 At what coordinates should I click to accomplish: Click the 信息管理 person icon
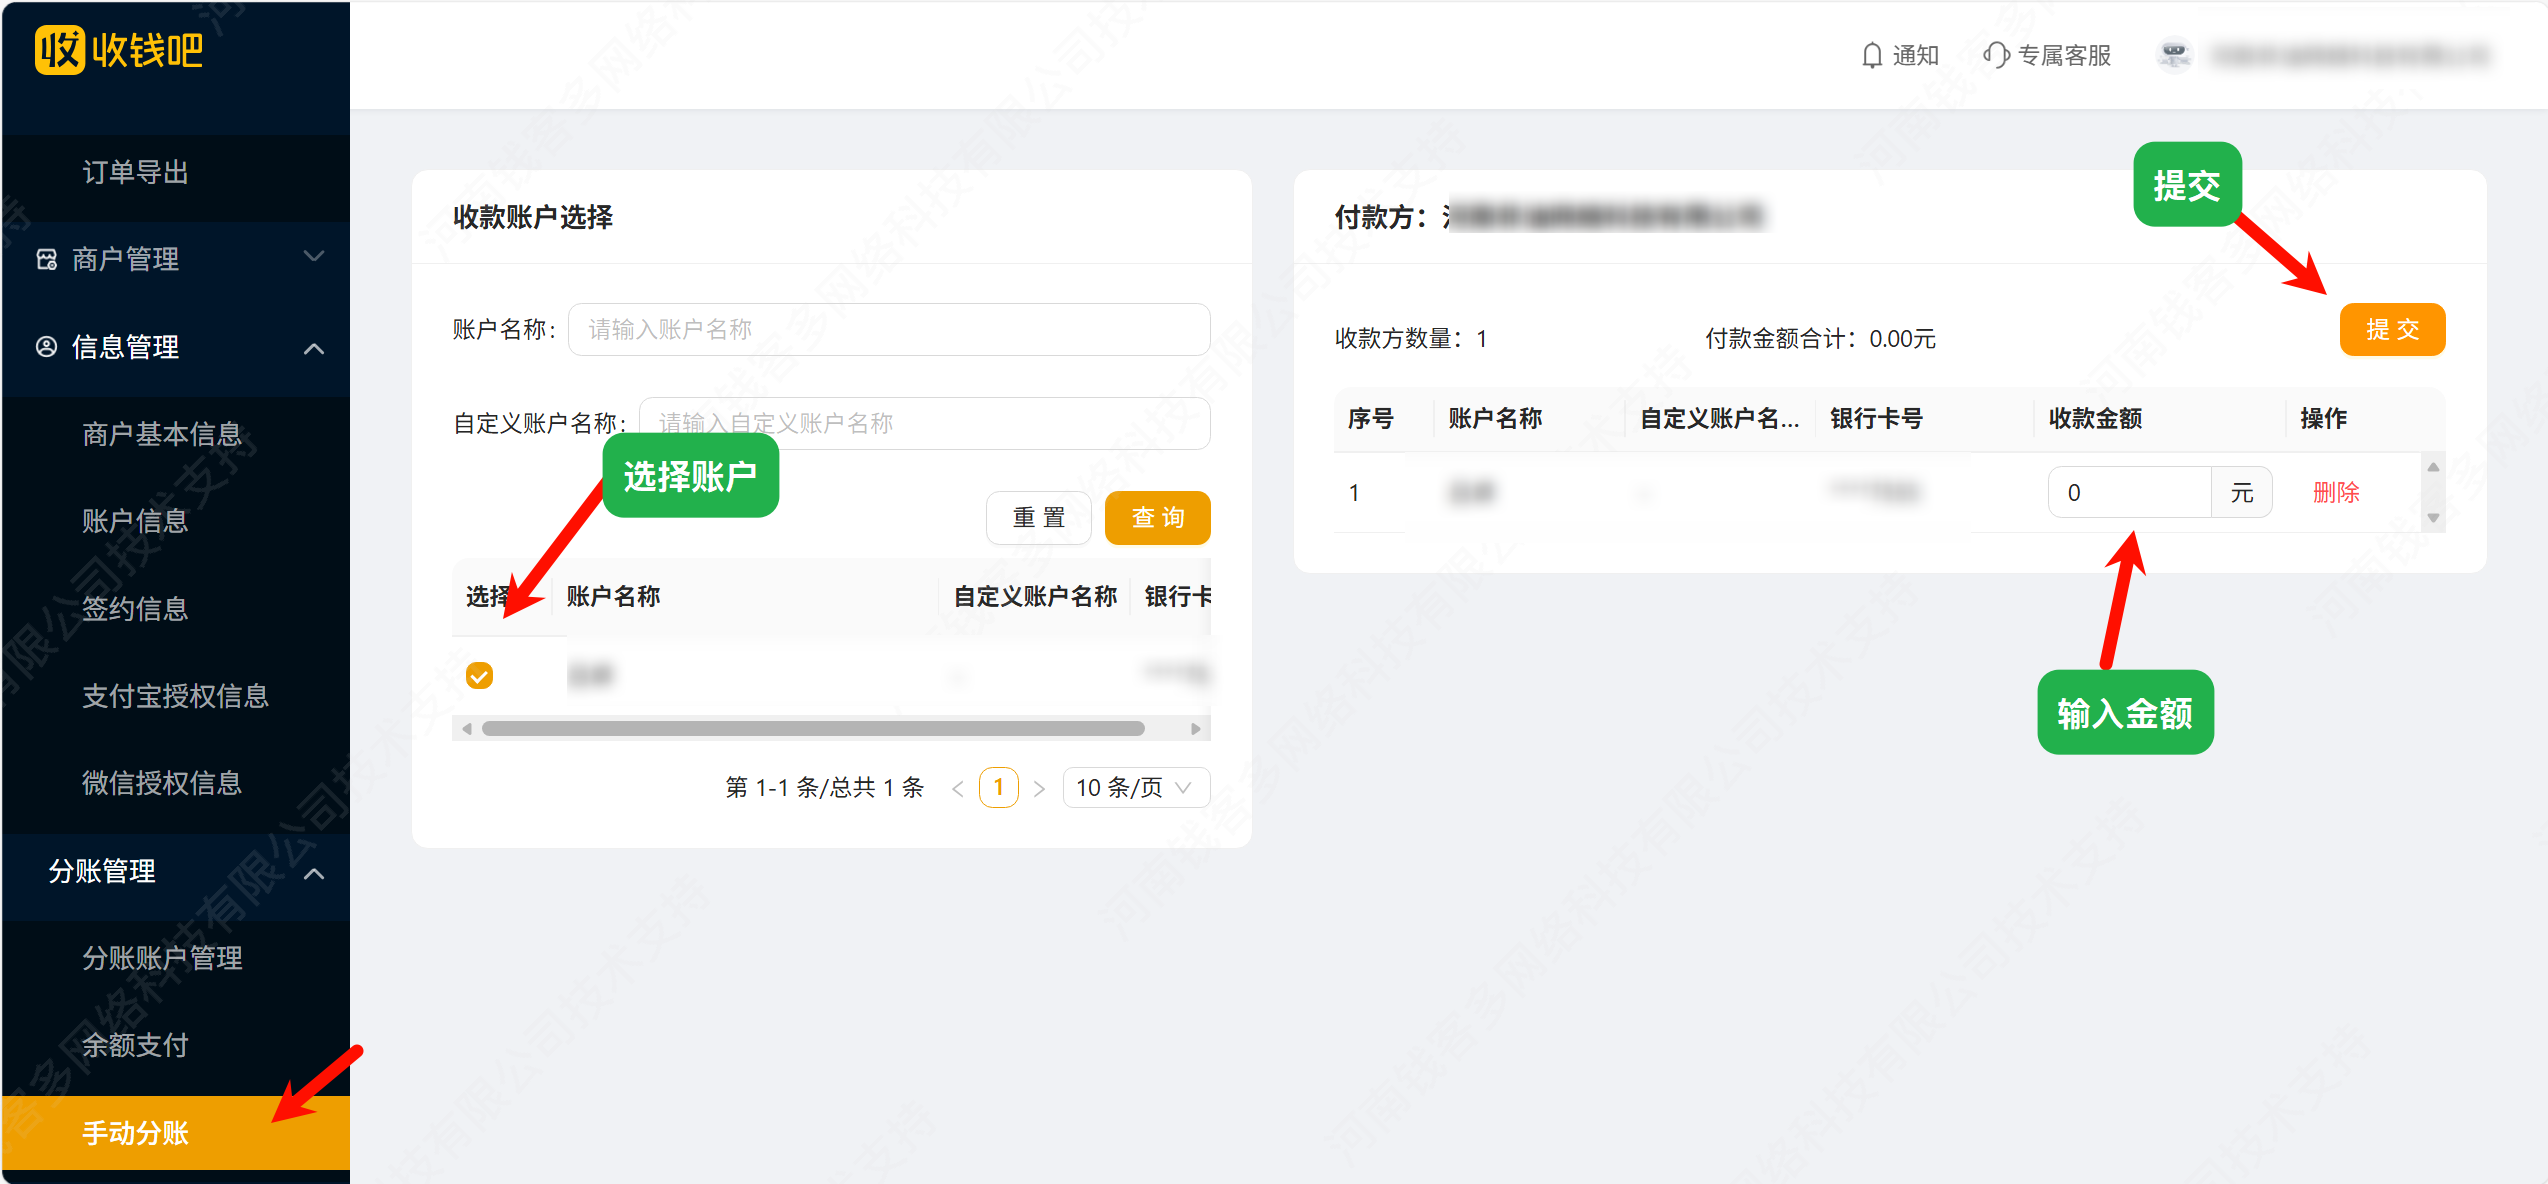pos(47,347)
